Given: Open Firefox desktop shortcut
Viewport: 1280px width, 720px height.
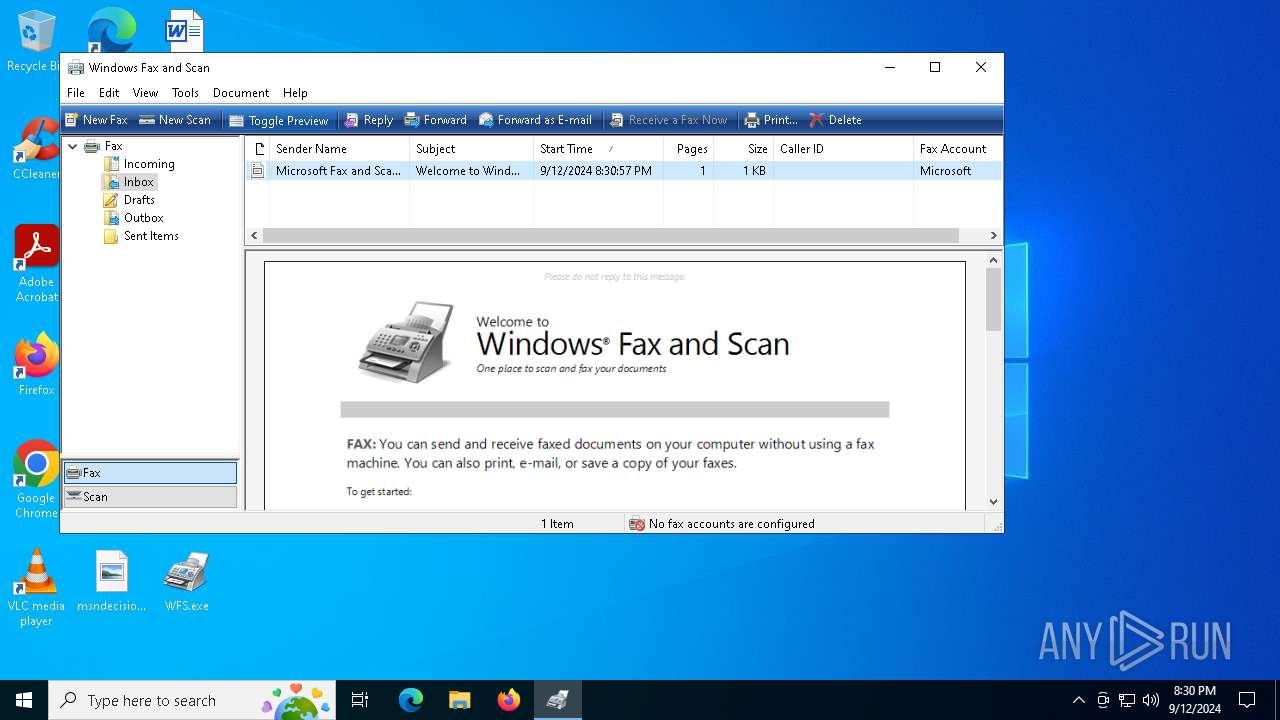Looking at the screenshot, I should 36,364.
